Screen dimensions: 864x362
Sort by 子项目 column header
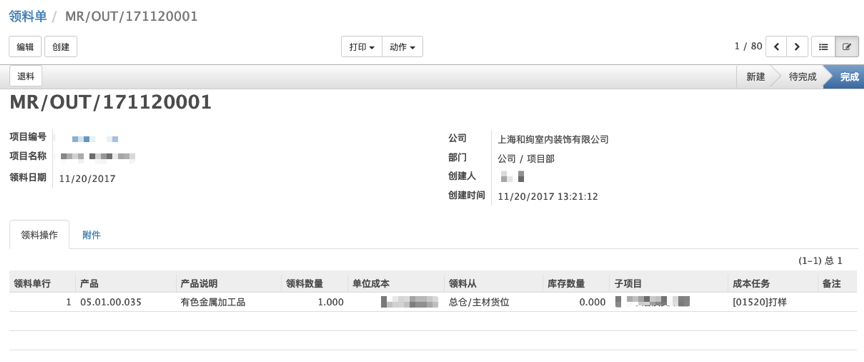click(669, 283)
